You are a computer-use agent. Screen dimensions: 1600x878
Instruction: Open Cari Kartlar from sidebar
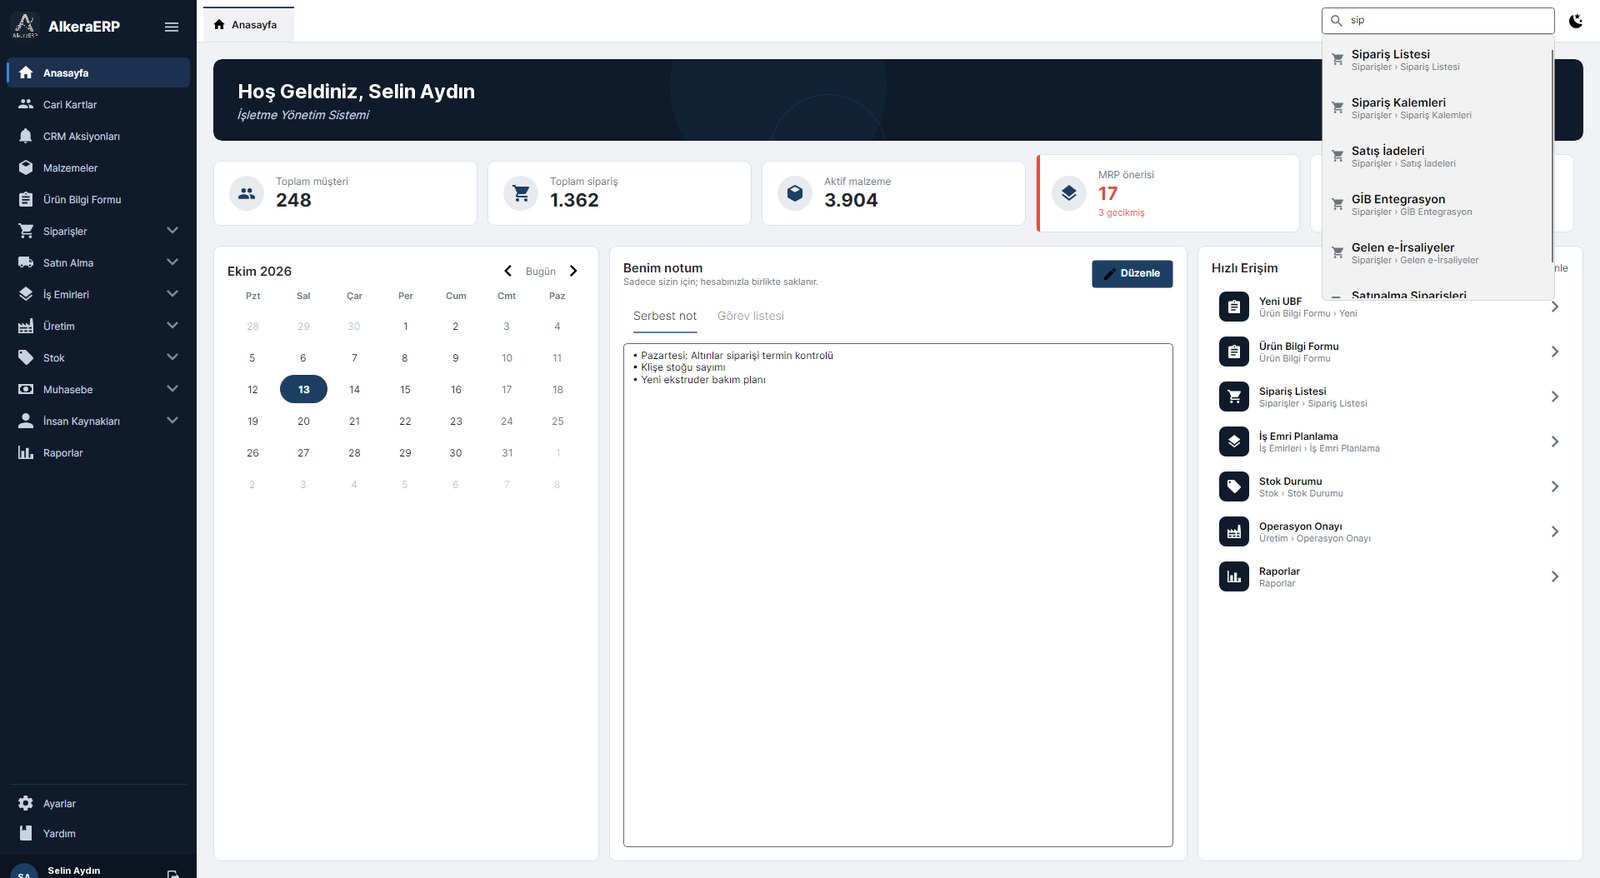(98, 104)
